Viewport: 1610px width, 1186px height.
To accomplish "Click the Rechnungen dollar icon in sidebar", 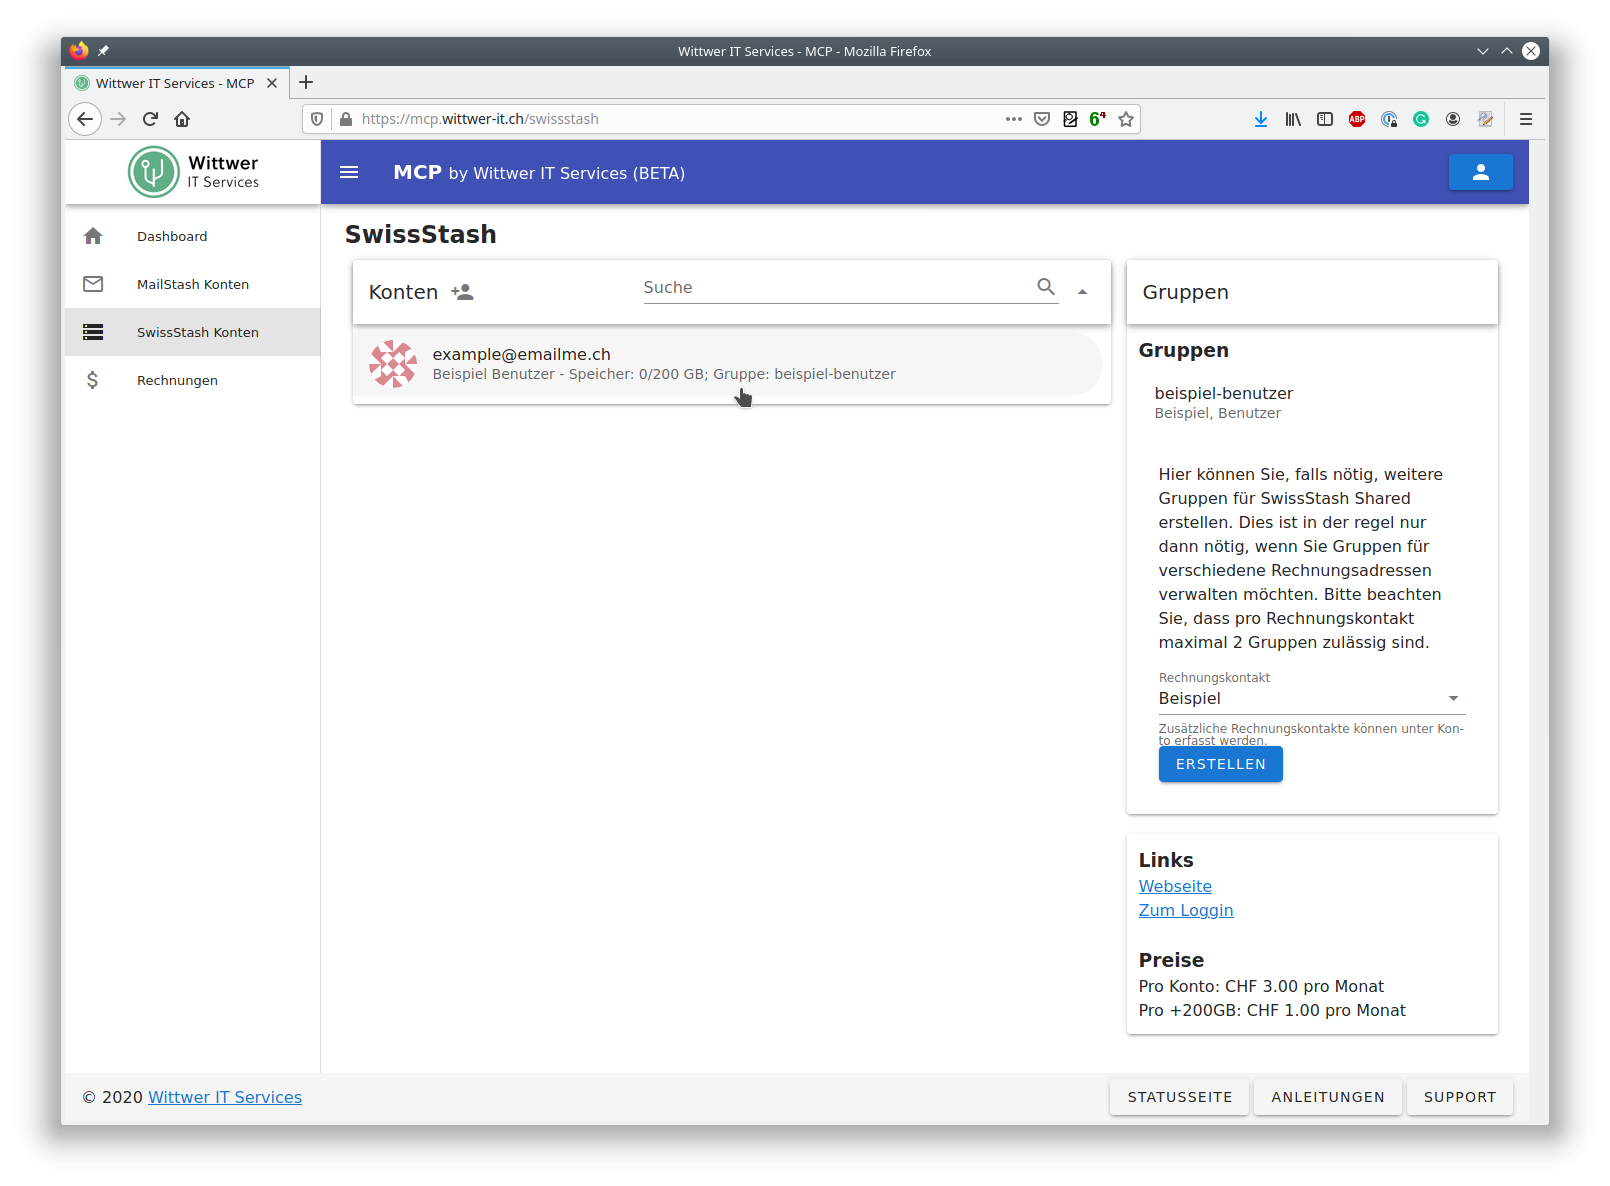I will [x=93, y=380].
